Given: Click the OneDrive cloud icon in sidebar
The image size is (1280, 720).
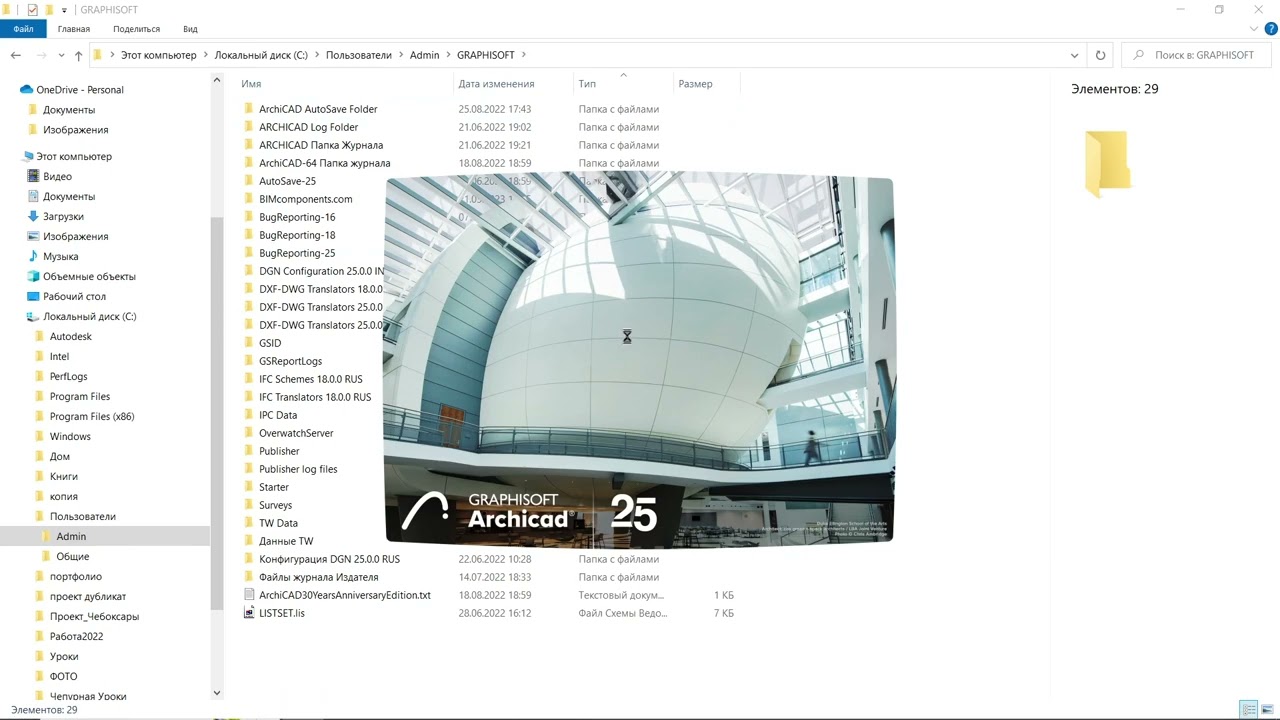Looking at the screenshot, I should 27,90.
